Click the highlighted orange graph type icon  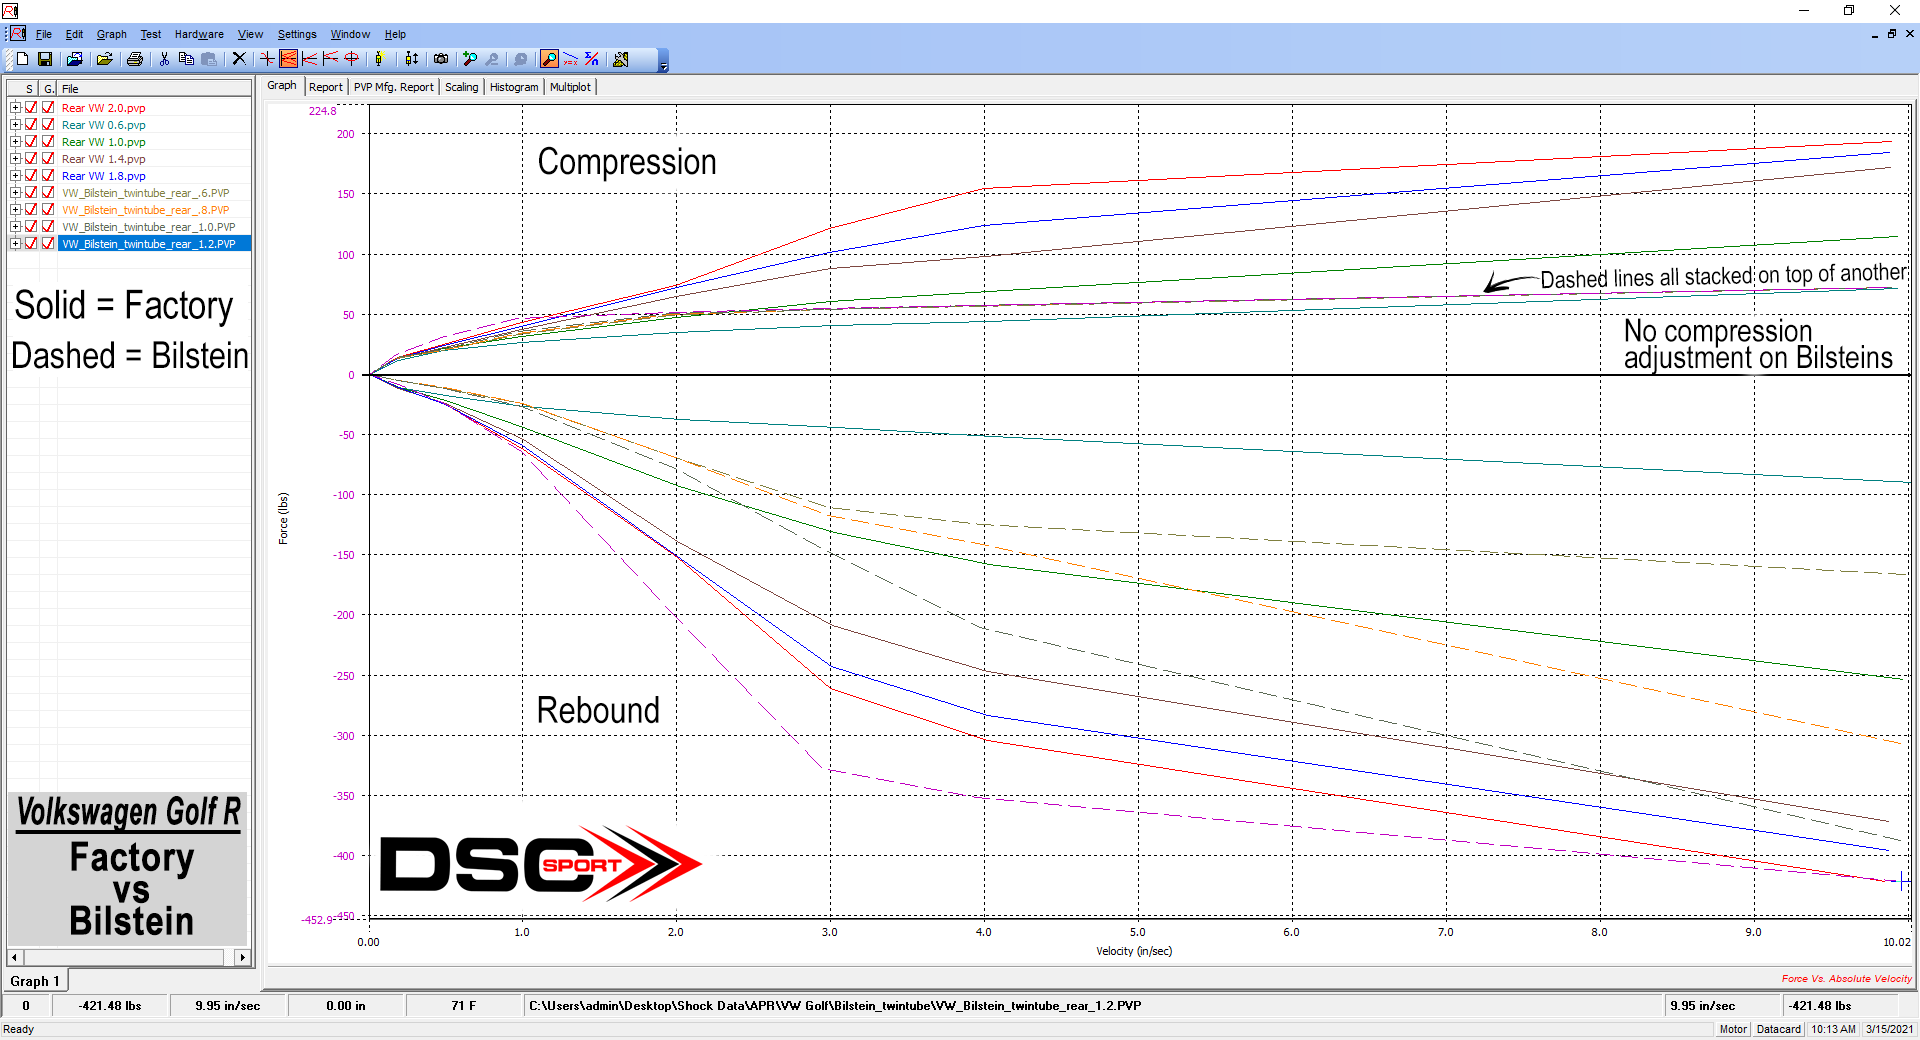pos(288,59)
